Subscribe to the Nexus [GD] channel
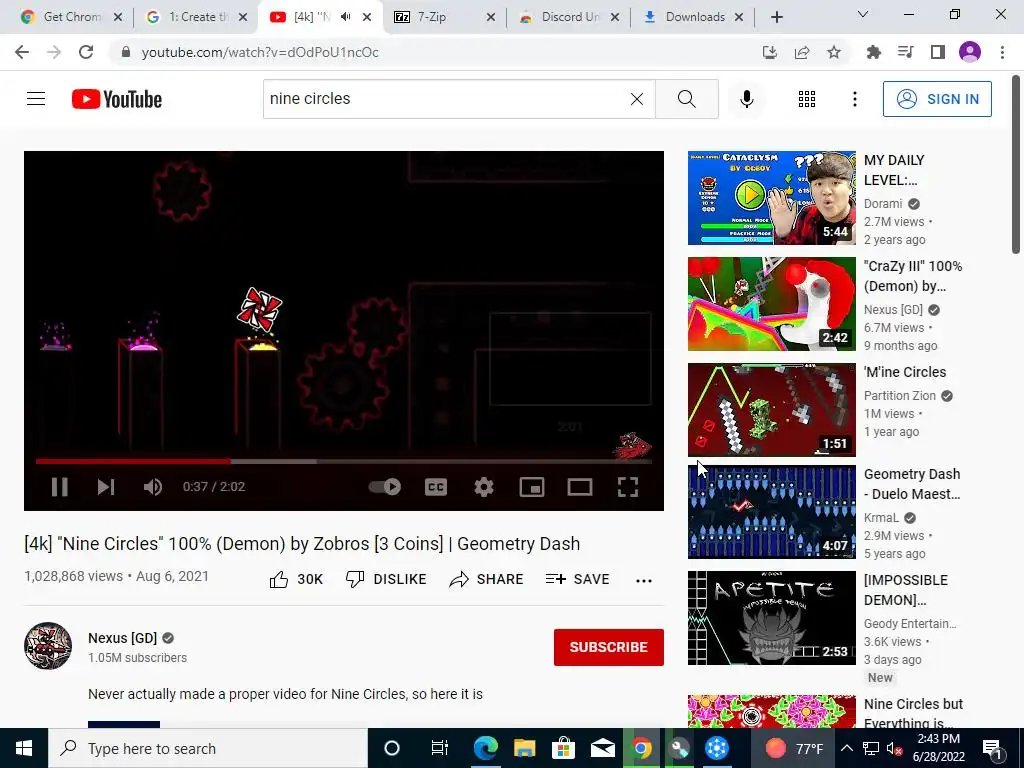This screenshot has height=768, width=1024. click(x=609, y=647)
